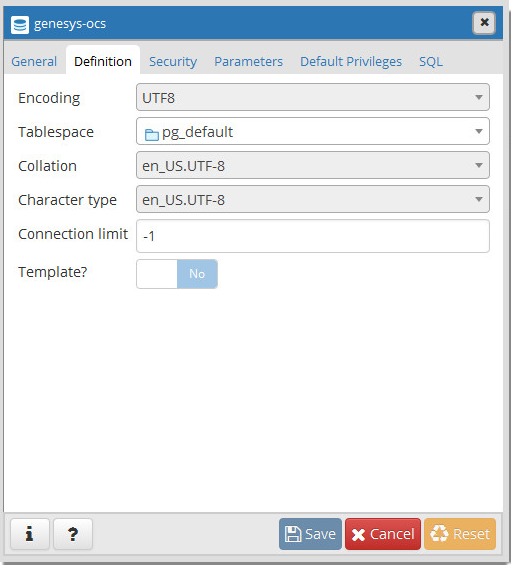Screen dimensions: 511x565
Task: Open the Default Privileges tab
Action: pyautogui.click(x=351, y=61)
